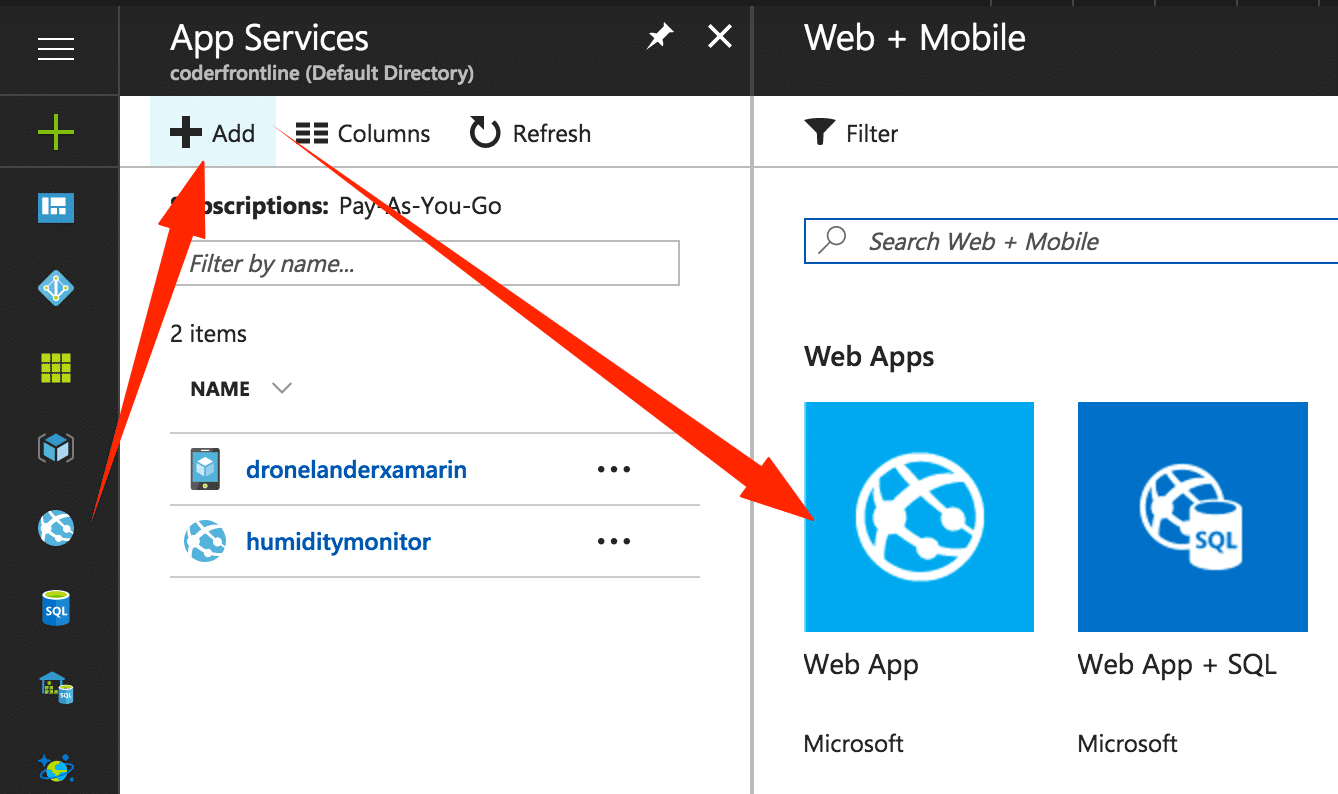Sort by the NAME column chevron
Viewport: 1338px width, 794px height.
282,388
